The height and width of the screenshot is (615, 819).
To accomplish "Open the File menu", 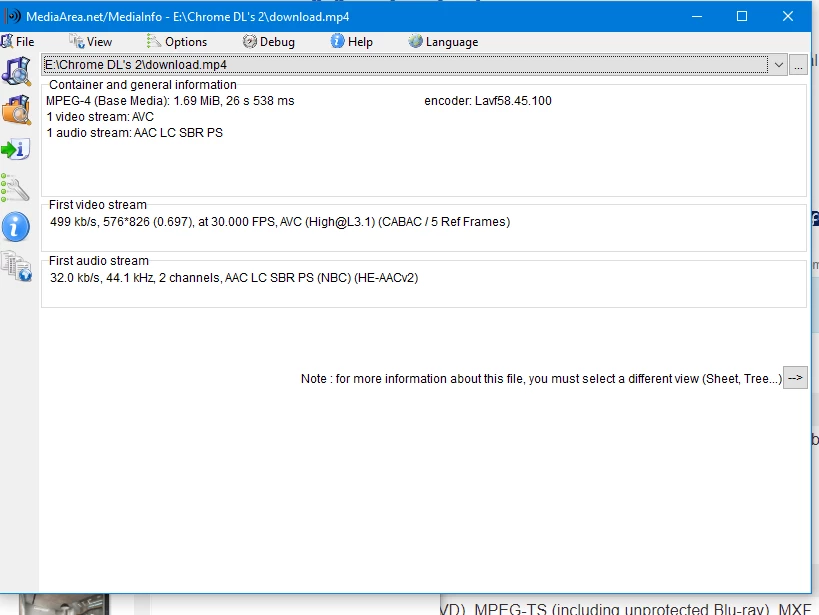I will coord(18,41).
